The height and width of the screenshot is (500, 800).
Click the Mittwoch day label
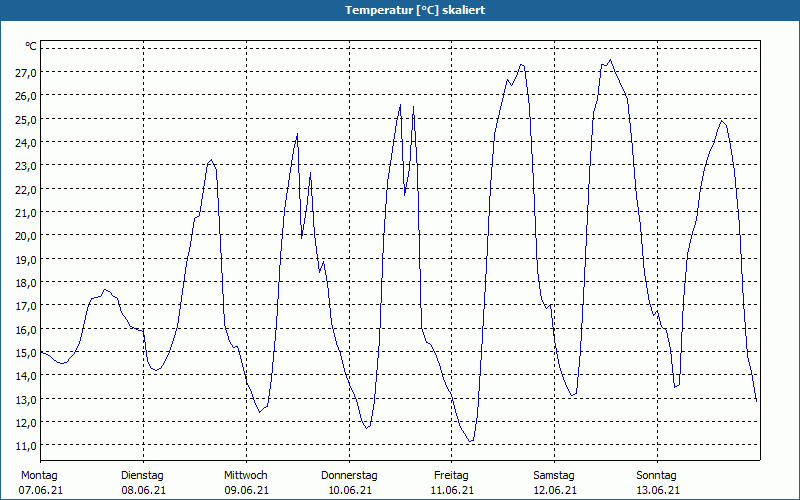point(246,476)
